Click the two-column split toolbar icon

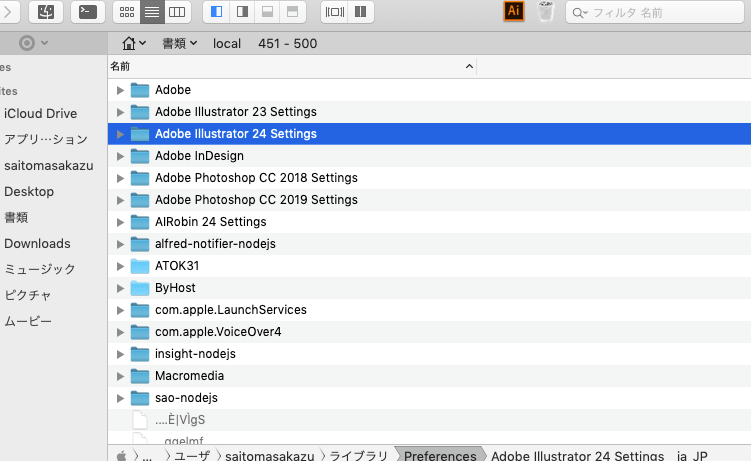tap(361, 12)
